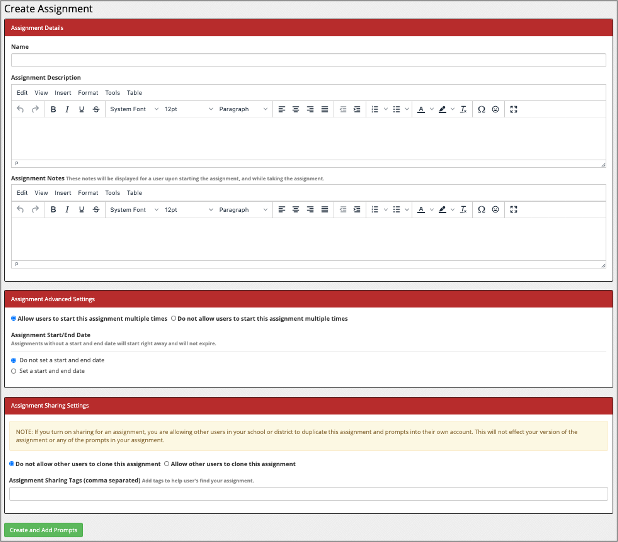Screen dimensions: 618x542
Task: Open System Font dropdown in the Assignment Description editor
Action: [x=133, y=109]
